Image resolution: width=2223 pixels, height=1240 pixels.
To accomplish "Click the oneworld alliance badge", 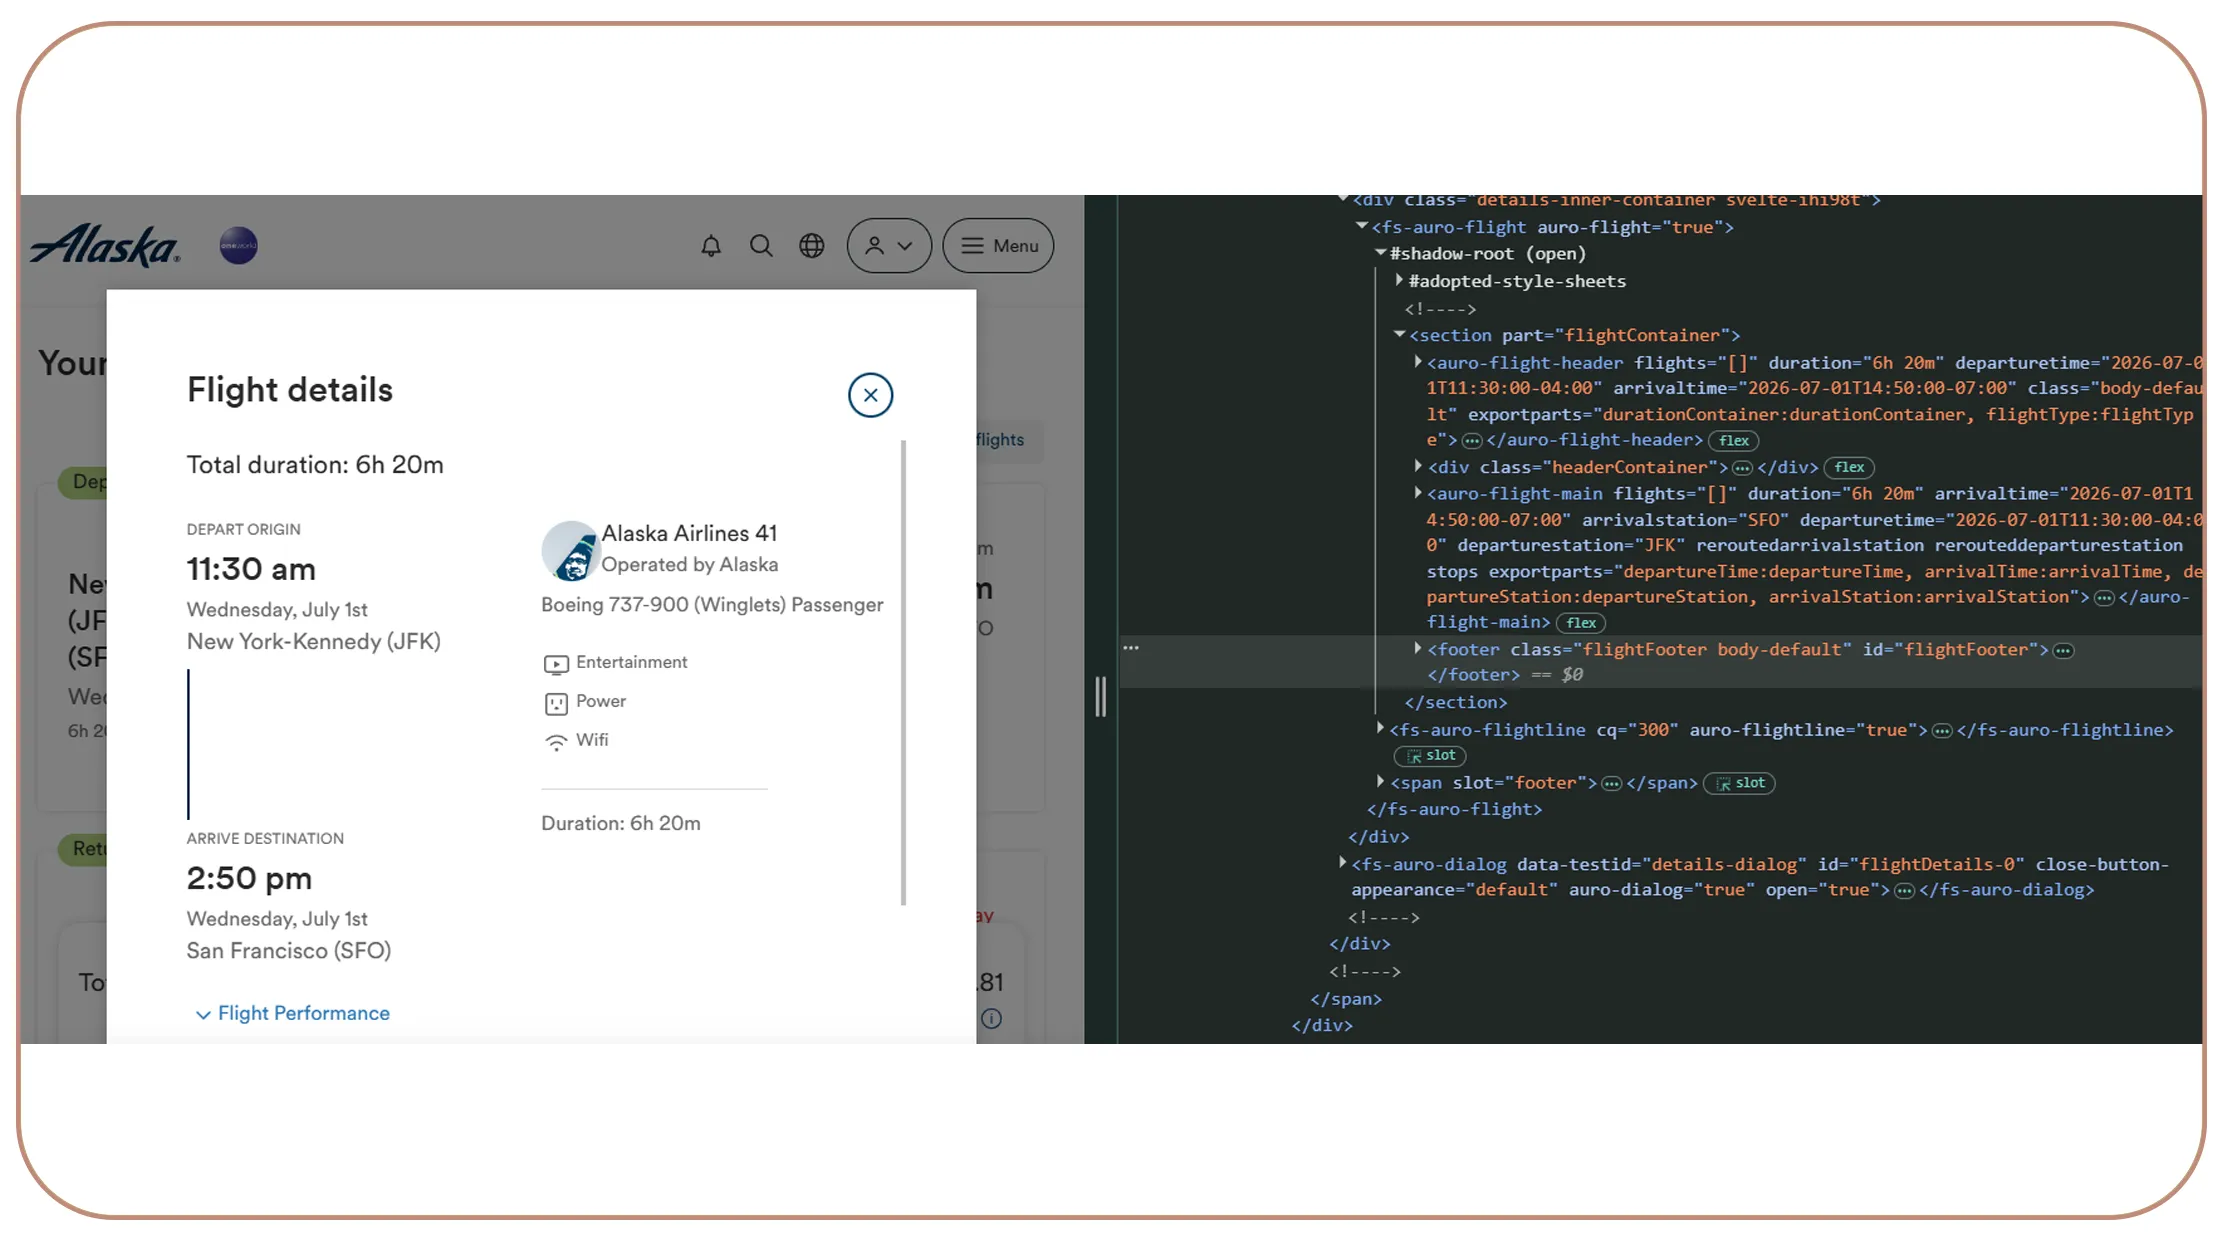I will click(x=239, y=245).
